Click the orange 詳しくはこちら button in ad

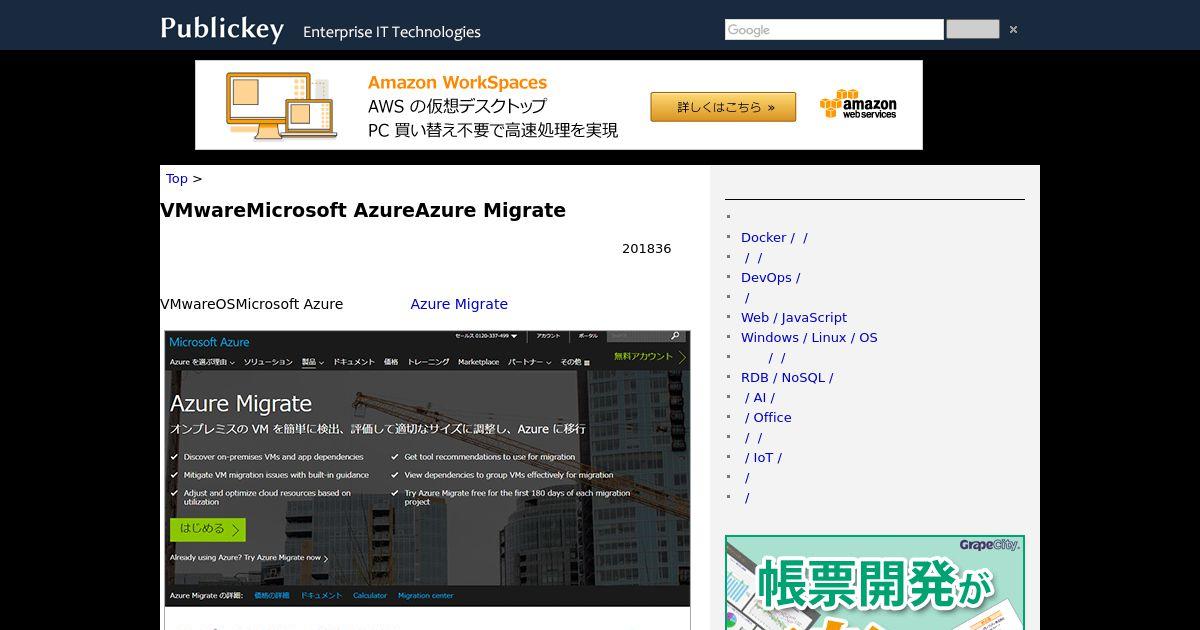(723, 107)
